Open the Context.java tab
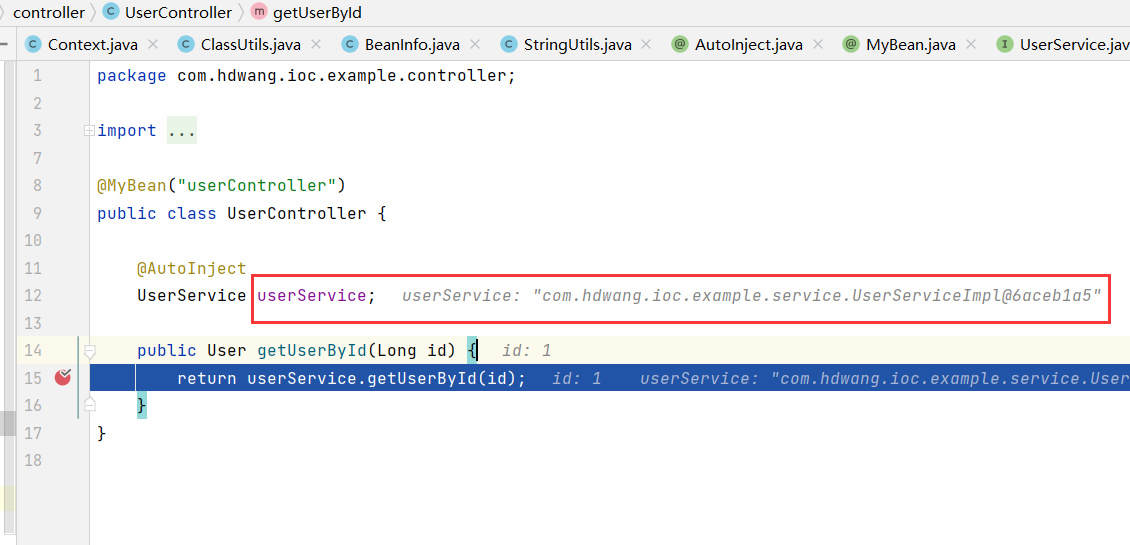 click(x=92, y=45)
